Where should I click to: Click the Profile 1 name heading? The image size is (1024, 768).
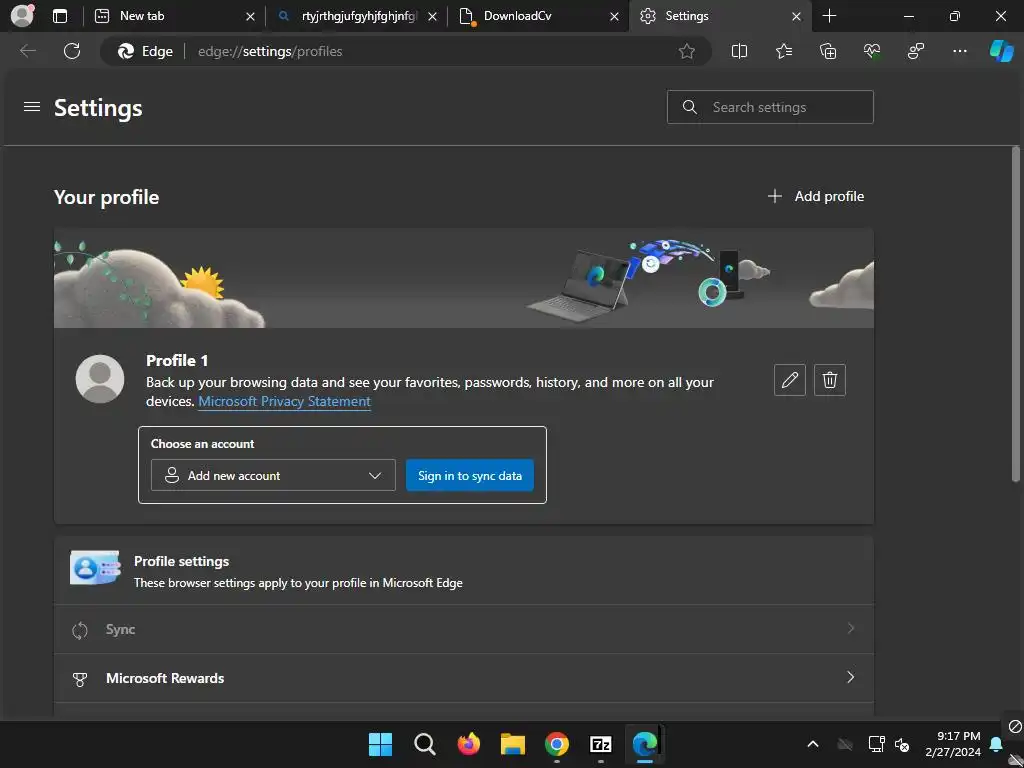point(177,360)
